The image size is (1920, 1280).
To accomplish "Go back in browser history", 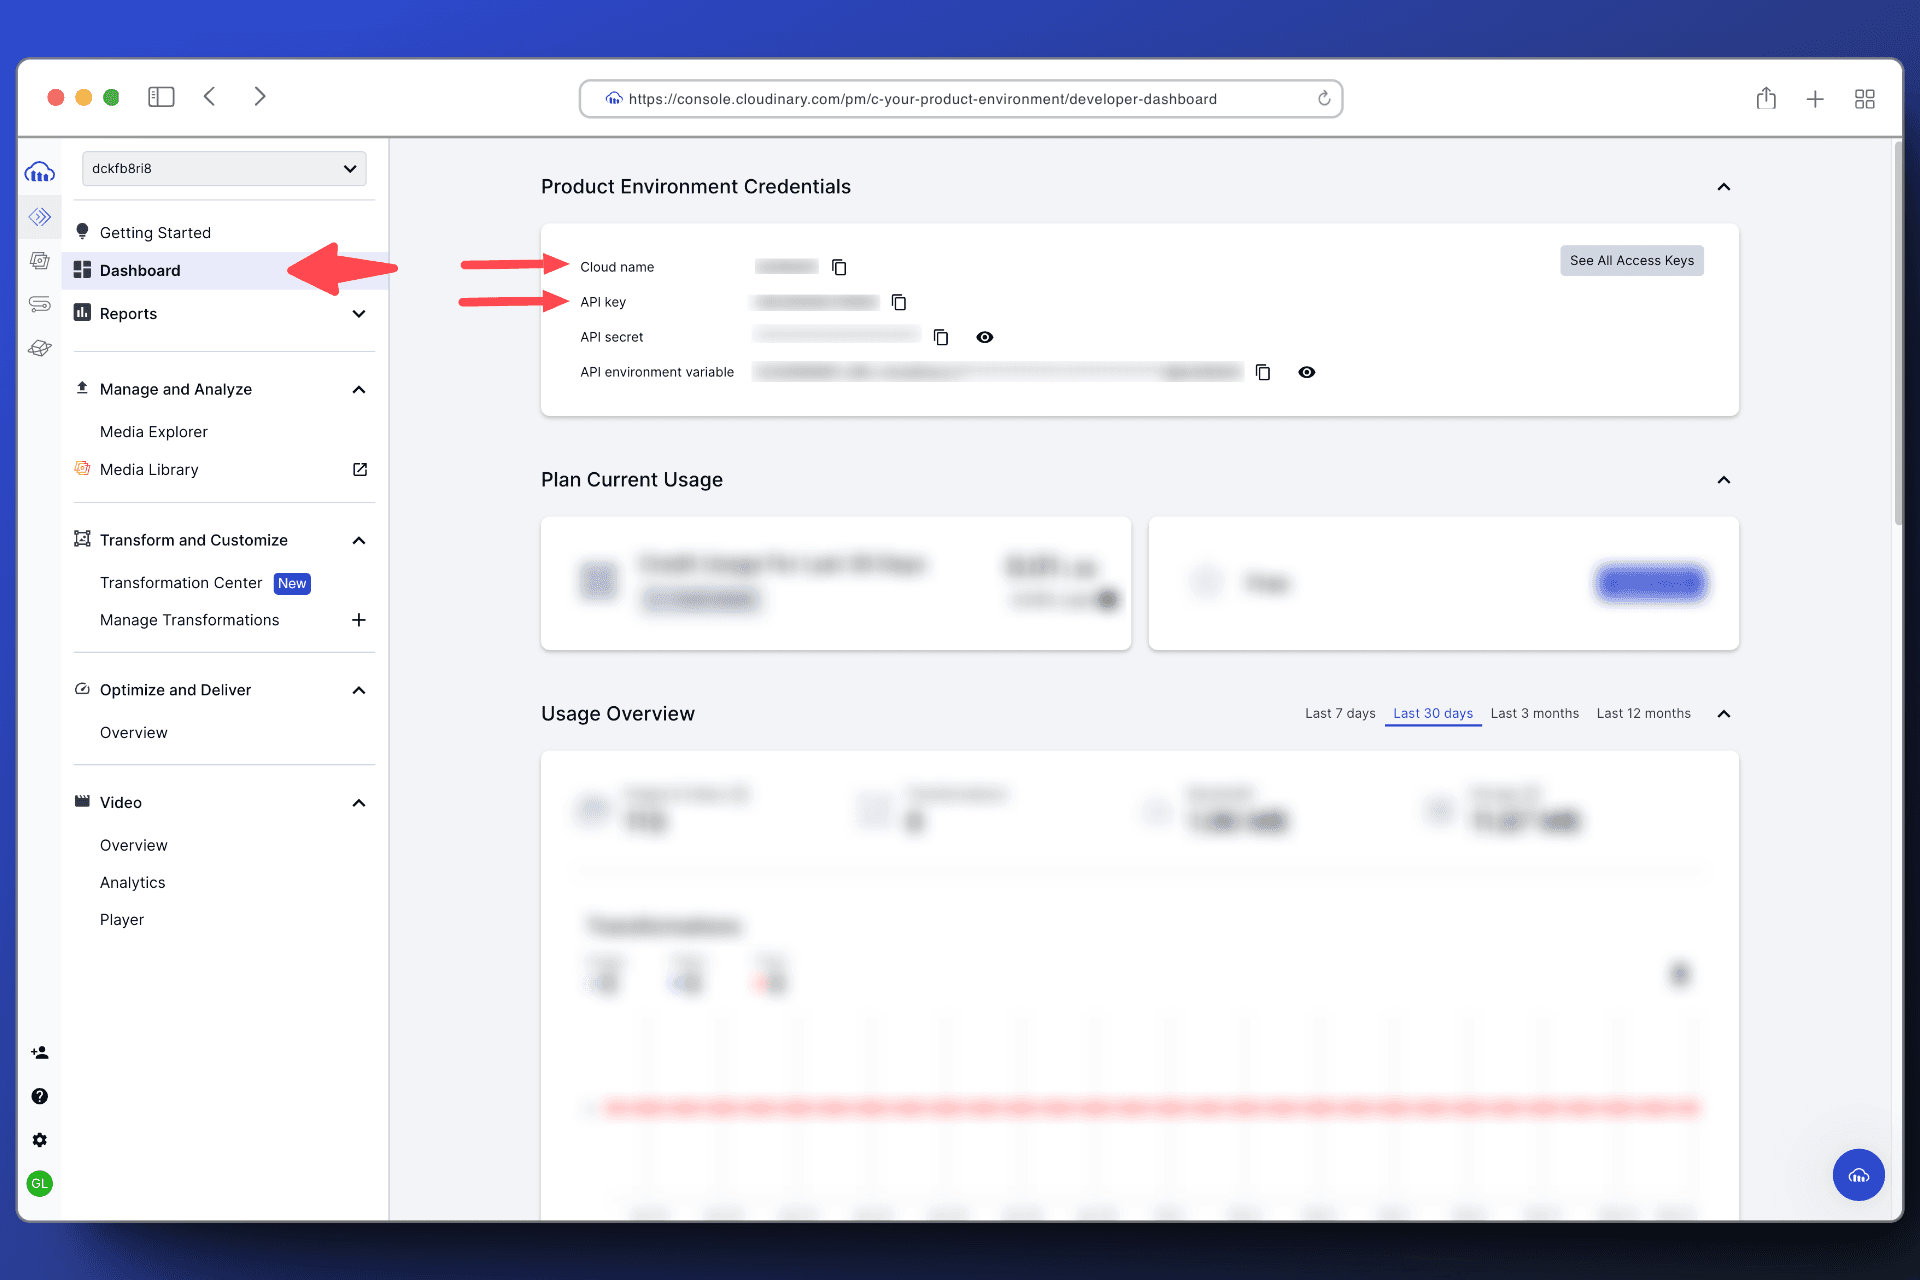I will pos(210,97).
